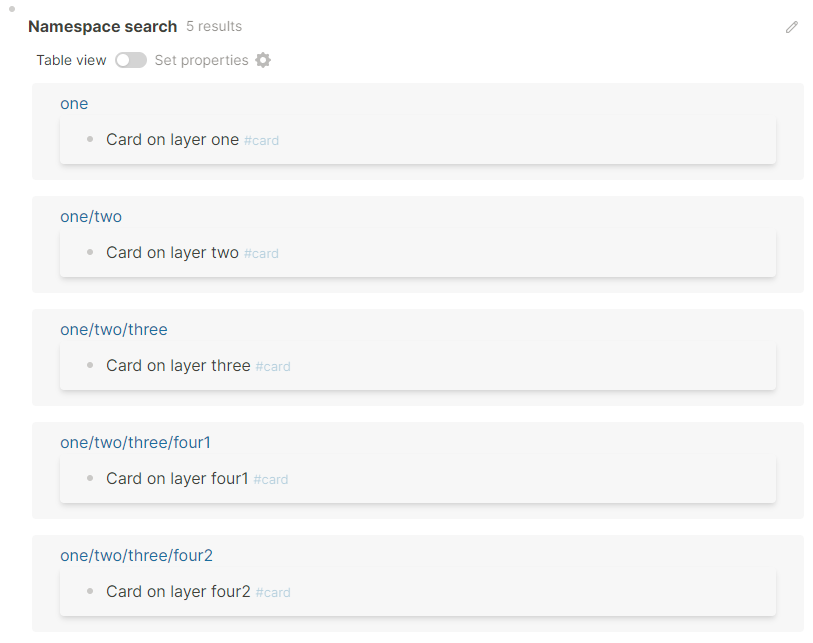Click the Namespace search title

[102, 27]
